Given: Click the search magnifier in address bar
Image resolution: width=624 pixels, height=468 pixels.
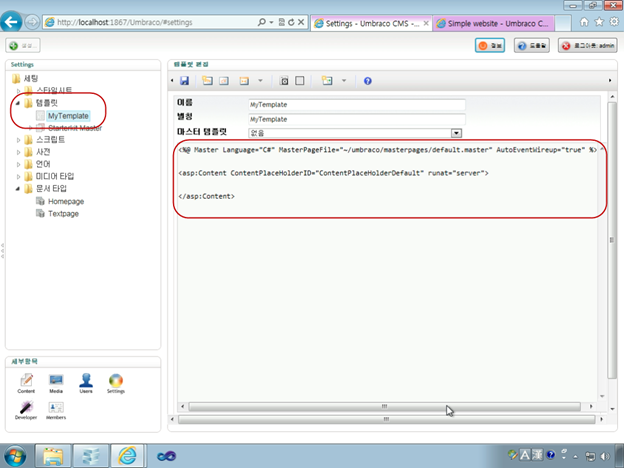Looking at the screenshot, I should coord(261,22).
